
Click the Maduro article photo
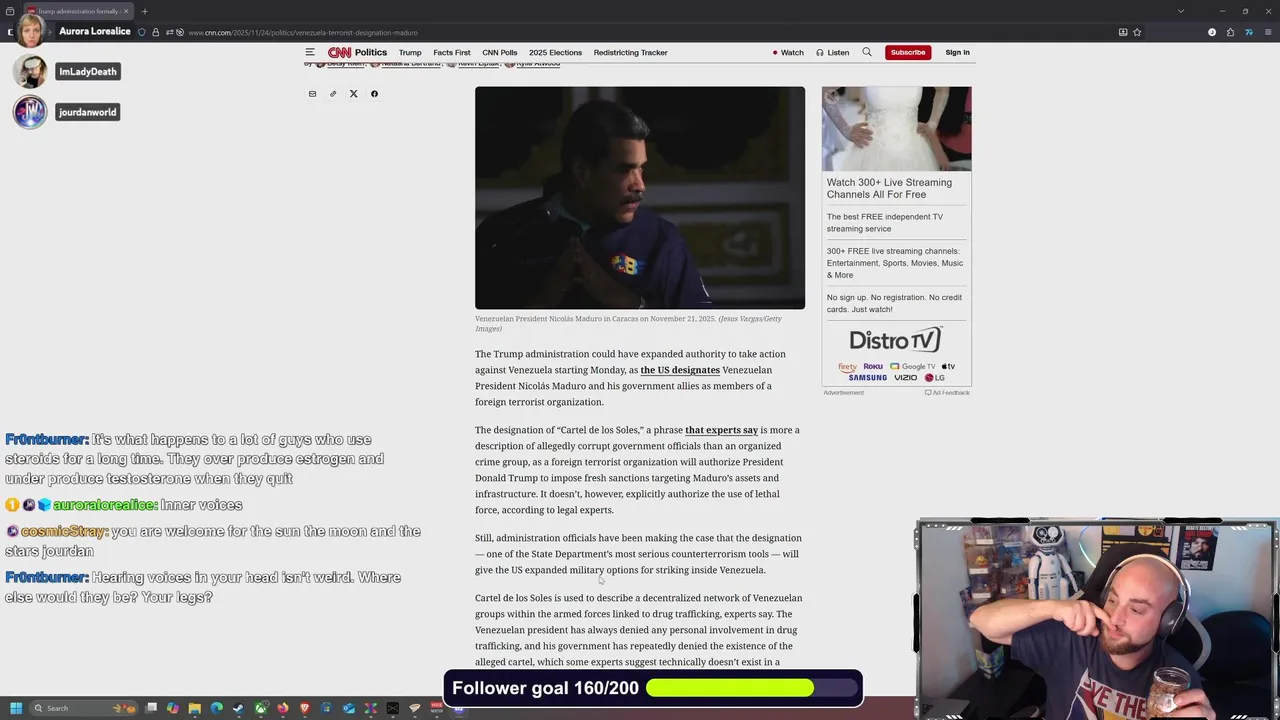tap(640, 198)
